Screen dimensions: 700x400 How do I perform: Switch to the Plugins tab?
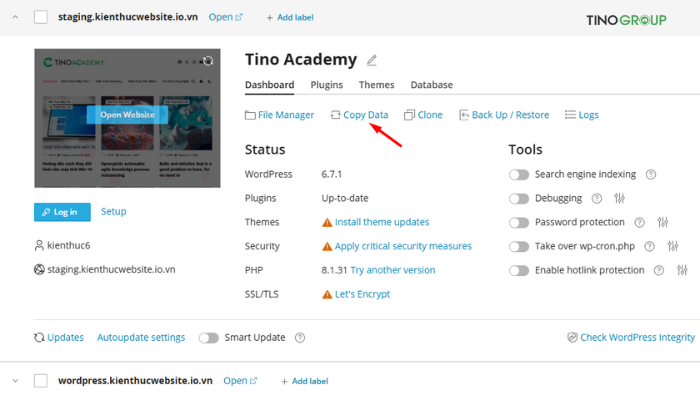[x=327, y=85]
